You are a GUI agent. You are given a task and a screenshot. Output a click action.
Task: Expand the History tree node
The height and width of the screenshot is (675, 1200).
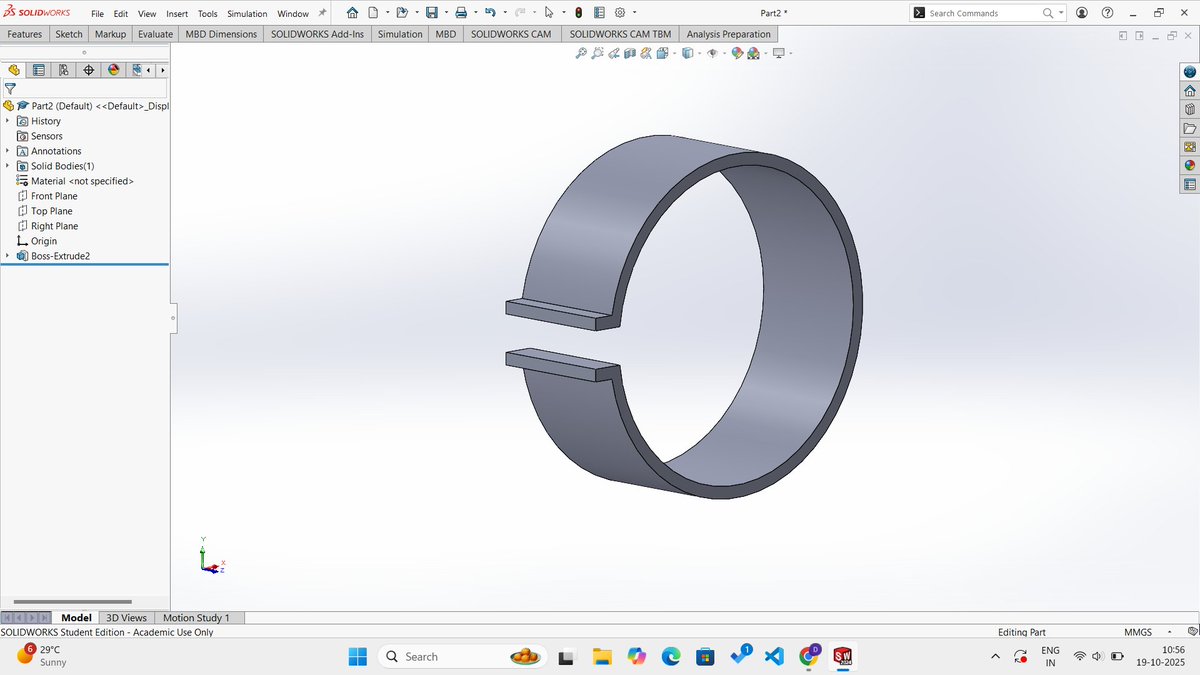(8, 121)
